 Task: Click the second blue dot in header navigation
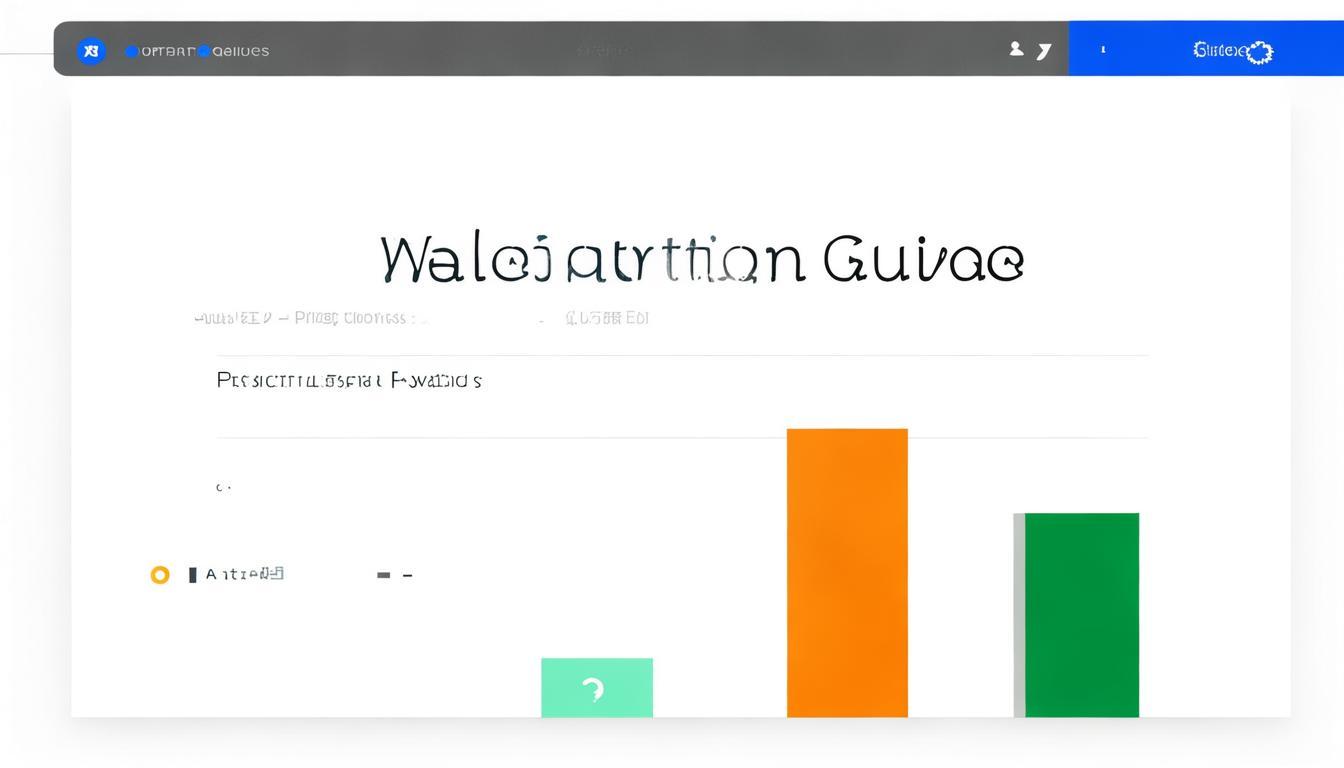204,51
